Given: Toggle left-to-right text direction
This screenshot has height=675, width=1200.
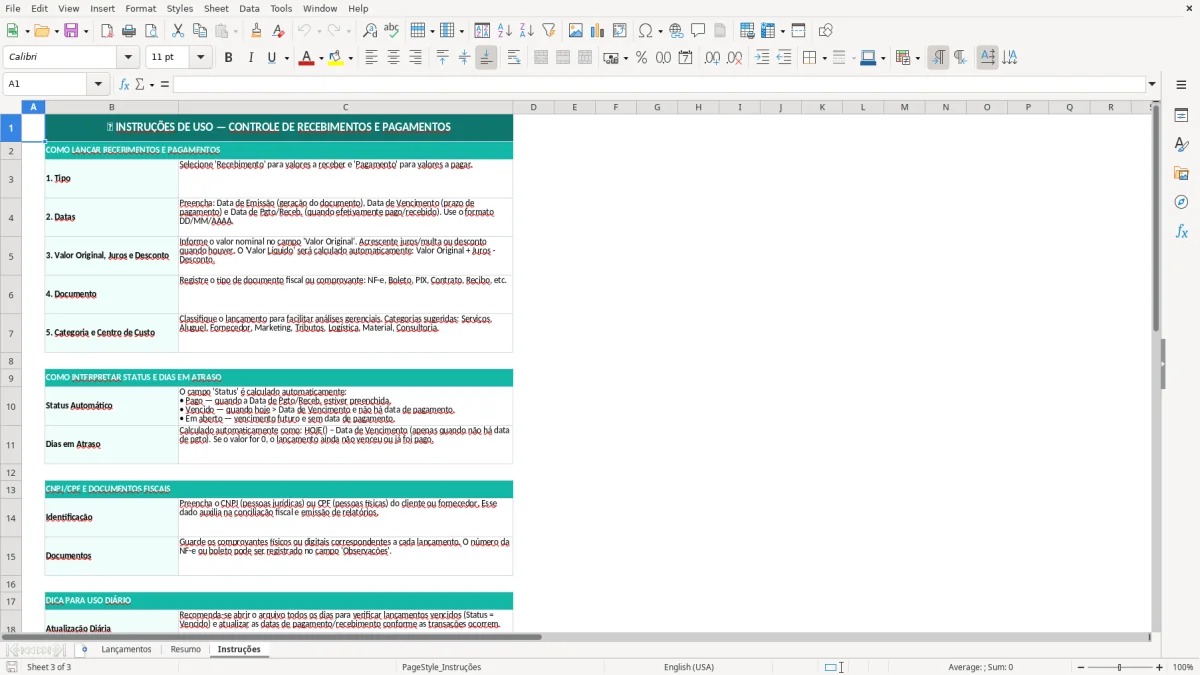Looking at the screenshot, I should [x=938, y=58].
